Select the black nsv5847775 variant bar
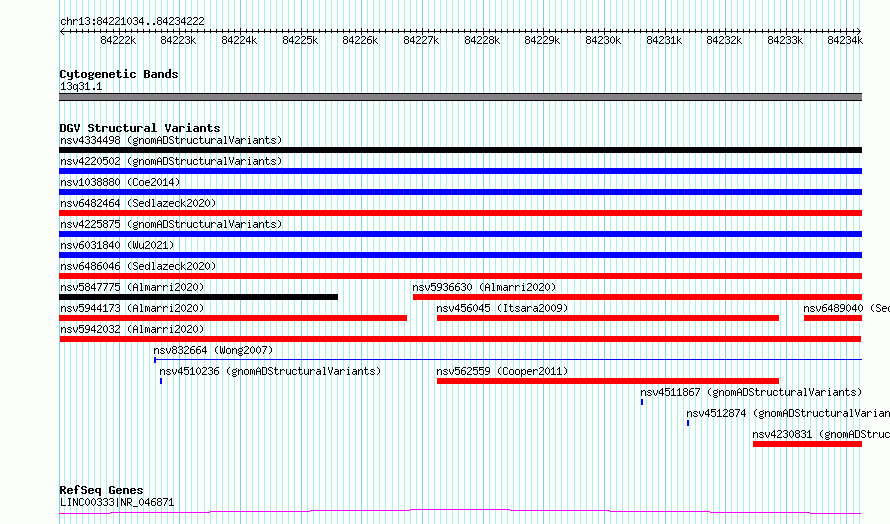This screenshot has width=890, height=524. [x=199, y=297]
